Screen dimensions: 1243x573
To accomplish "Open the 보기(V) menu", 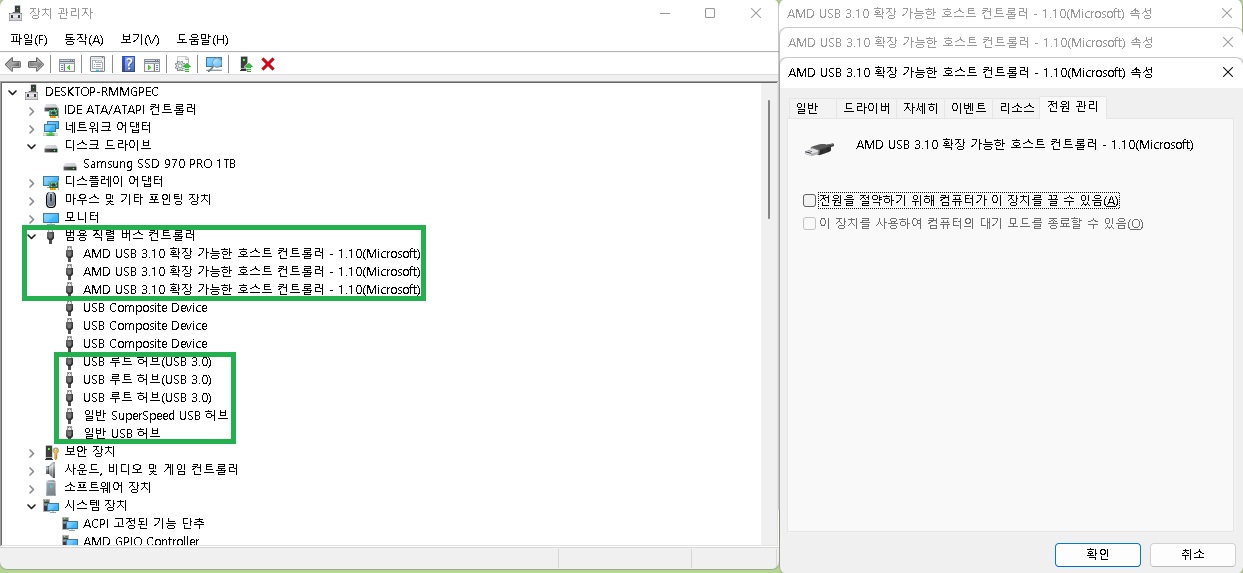I will (x=140, y=39).
